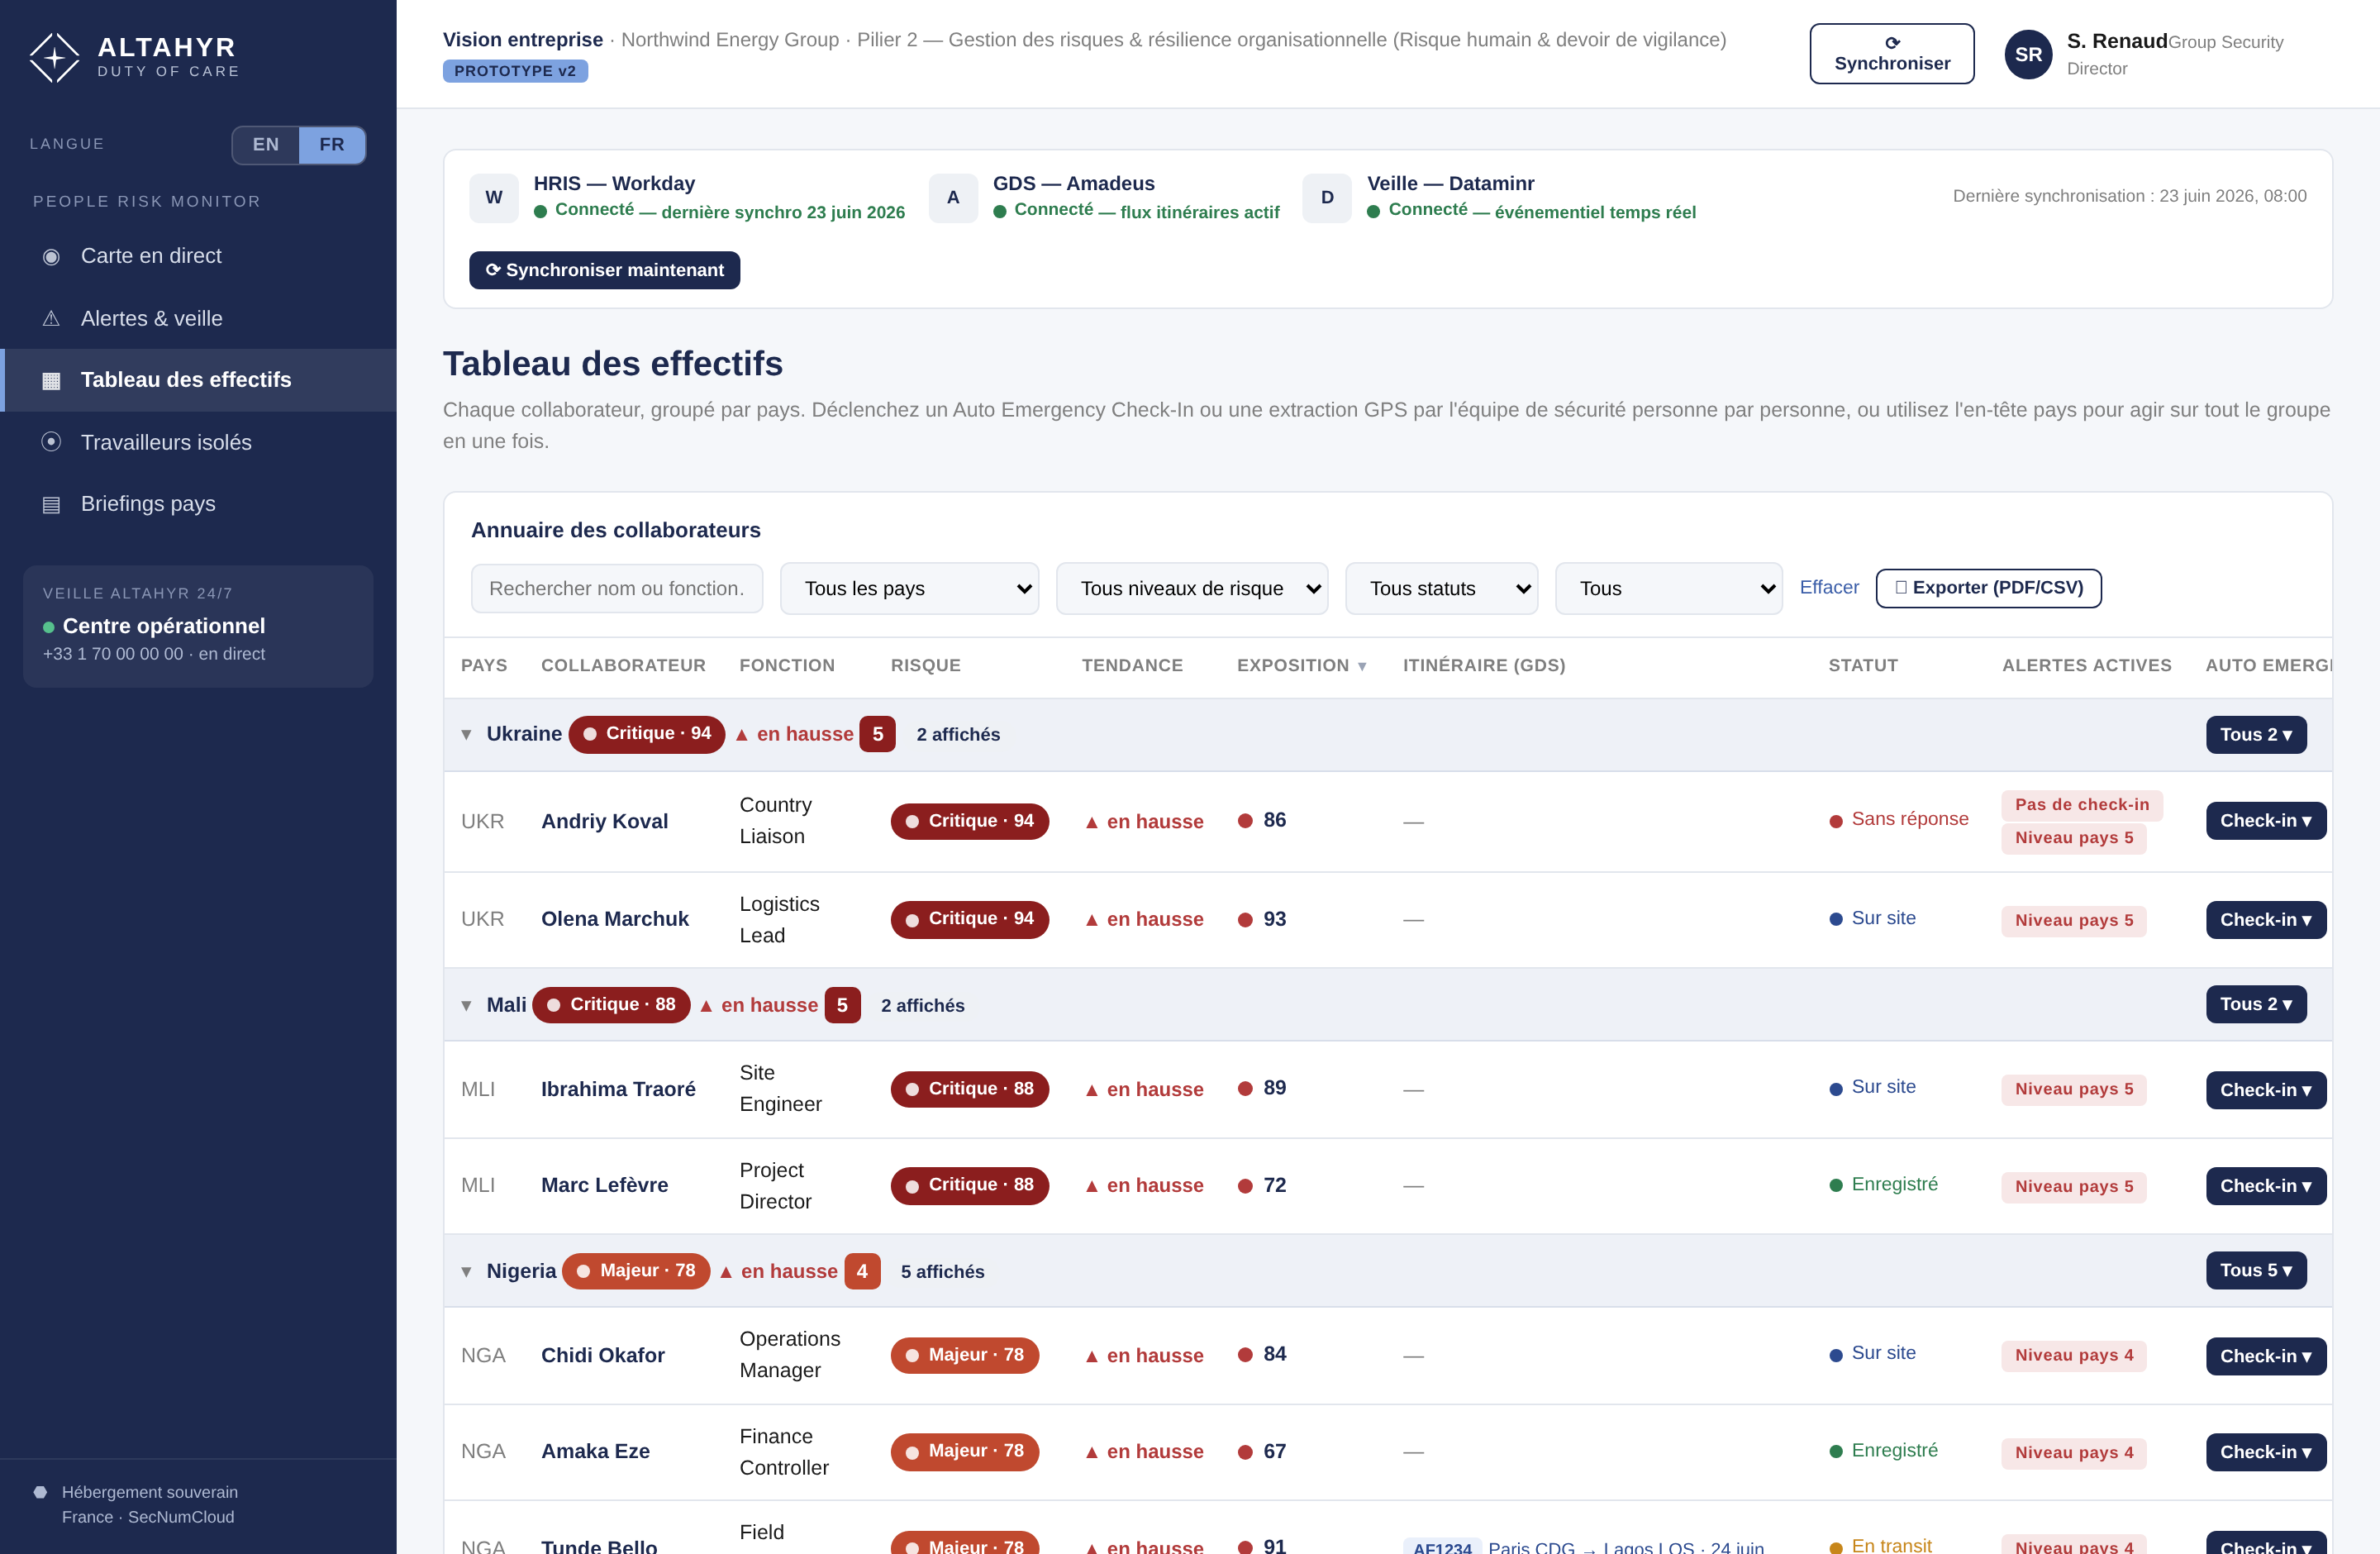
Task: Export directory as PDF/CSV
Action: click(x=1989, y=588)
